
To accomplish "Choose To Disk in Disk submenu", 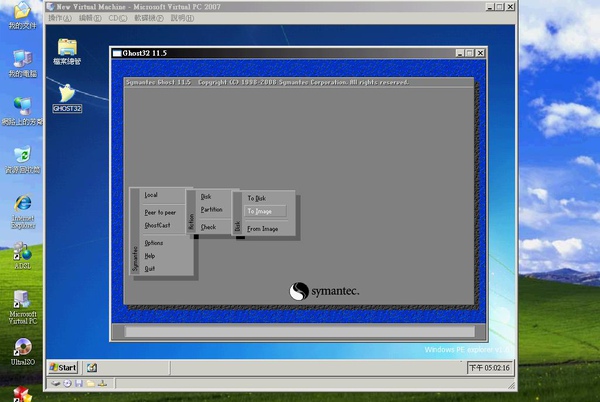I will point(256,198).
